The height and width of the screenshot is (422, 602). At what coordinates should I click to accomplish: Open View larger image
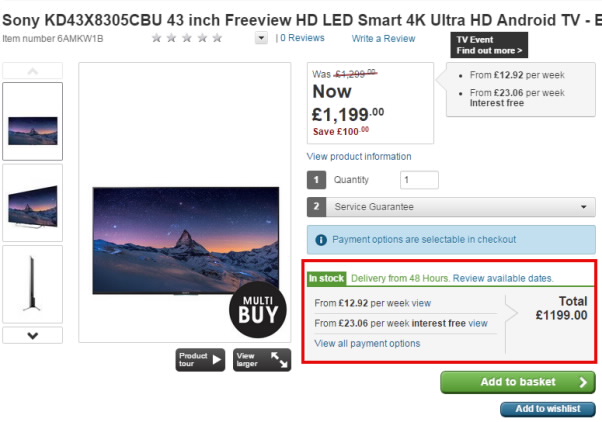click(x=260, y=360)
